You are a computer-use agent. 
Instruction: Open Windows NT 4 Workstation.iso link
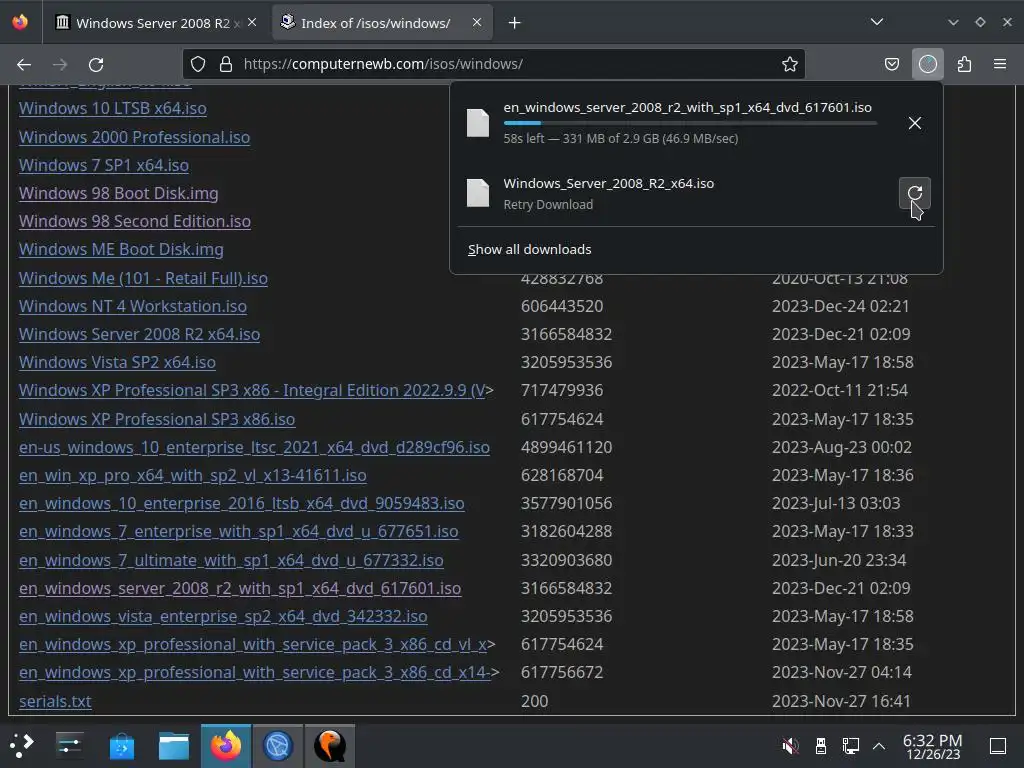(x=133, y=306)
